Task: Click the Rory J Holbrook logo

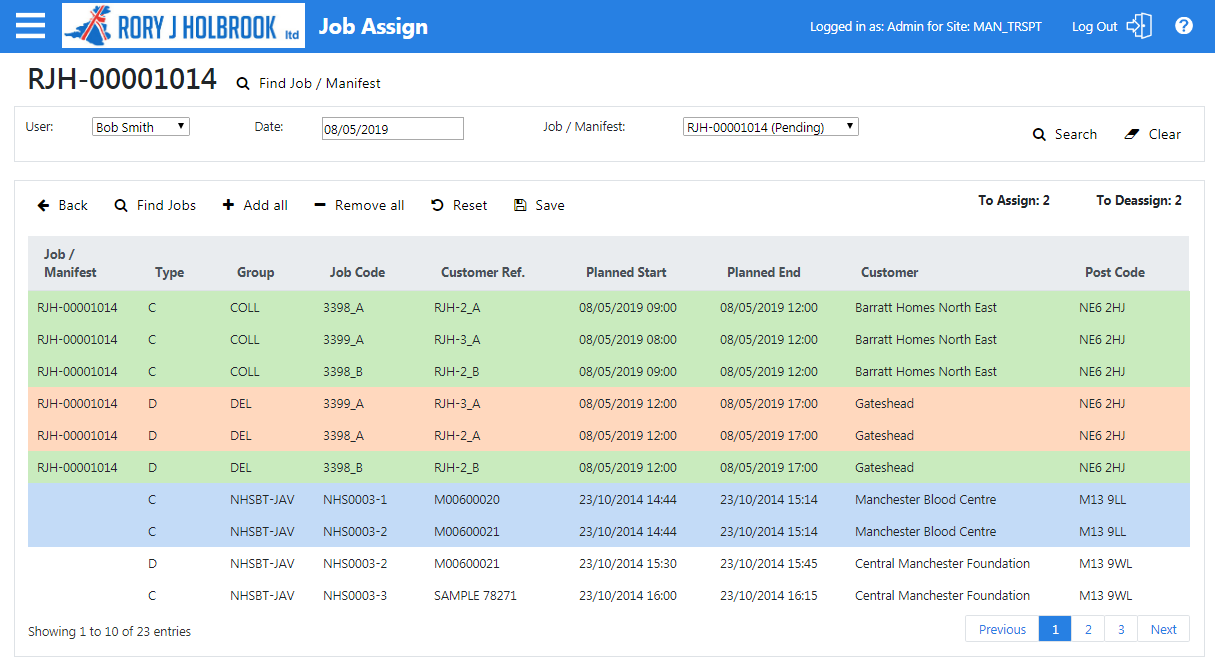Action: click(183, 26)
